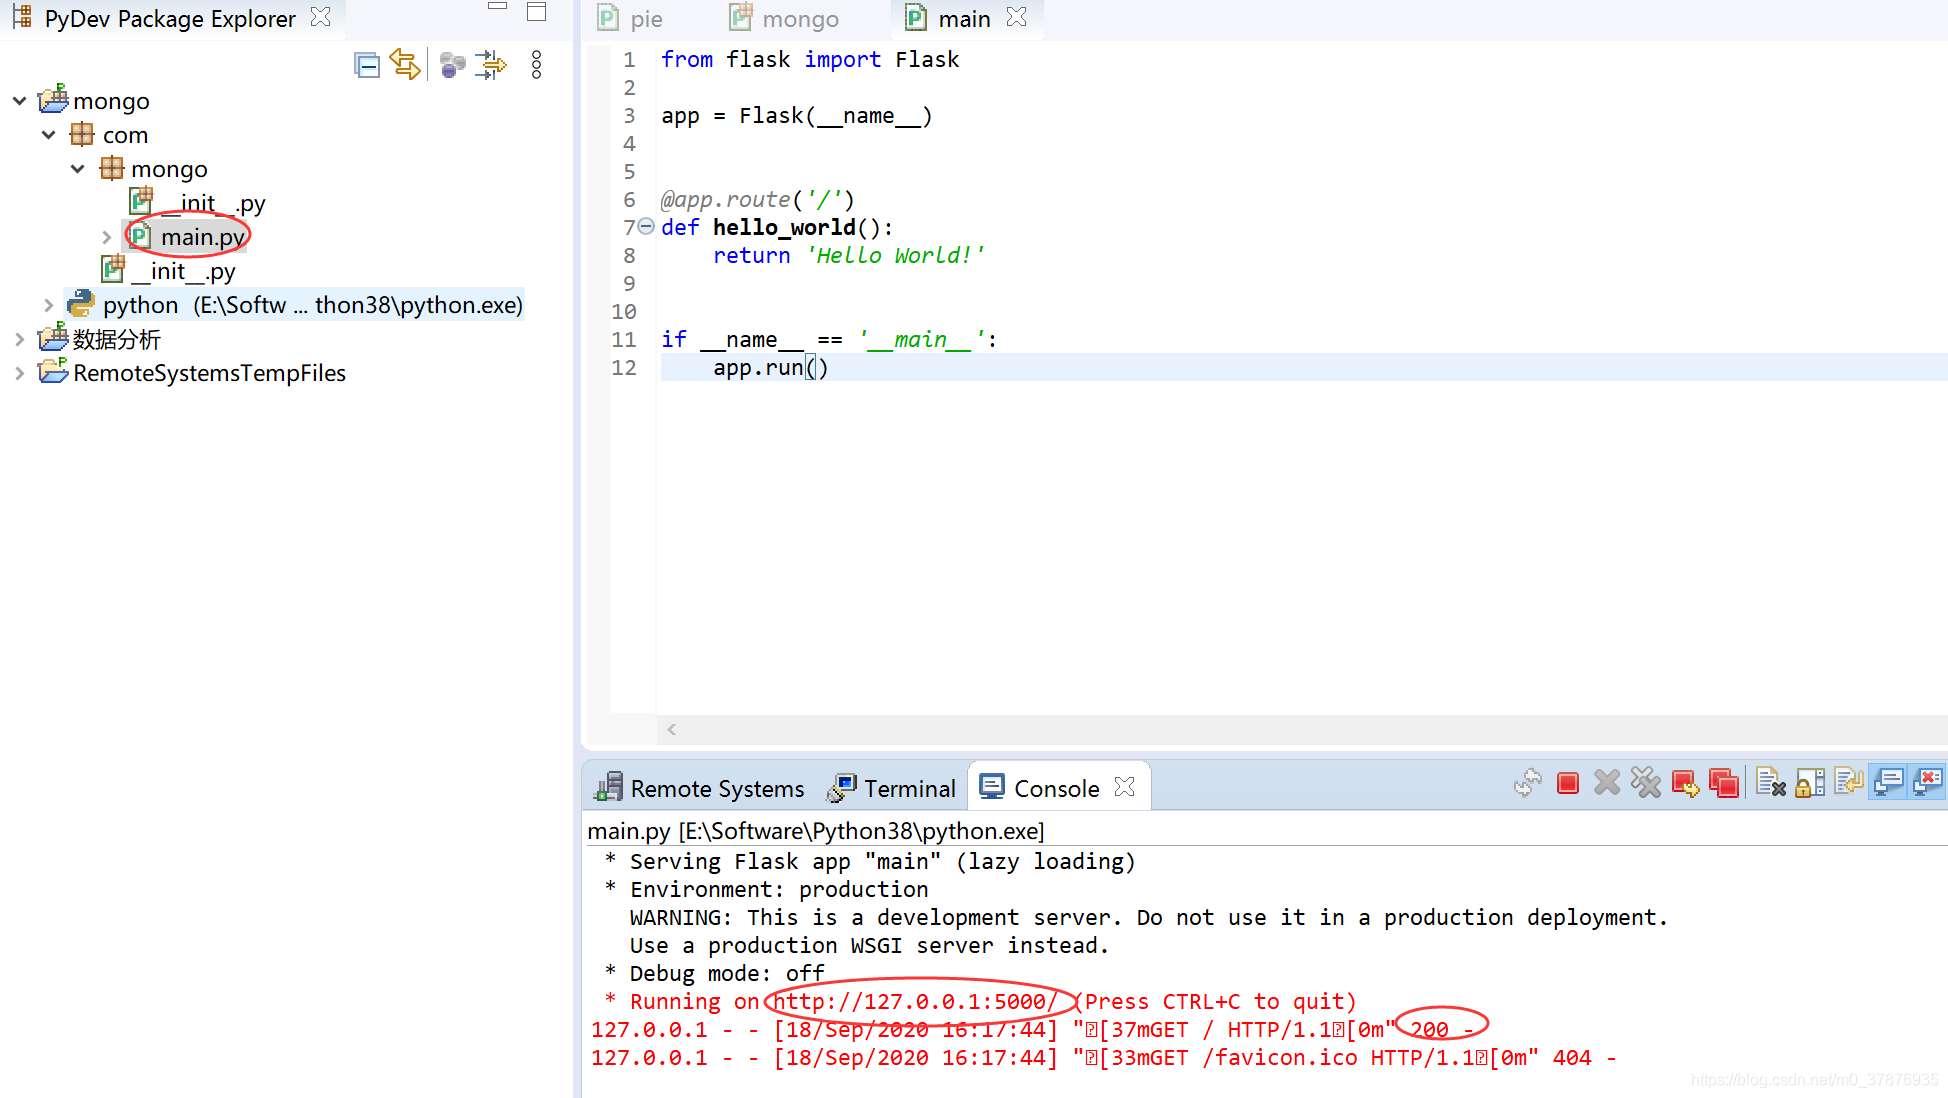Click Terminate All overlapping red squares icon
The image size is (1948, 1098).
pyautogui.click(x=1723, y=784)
